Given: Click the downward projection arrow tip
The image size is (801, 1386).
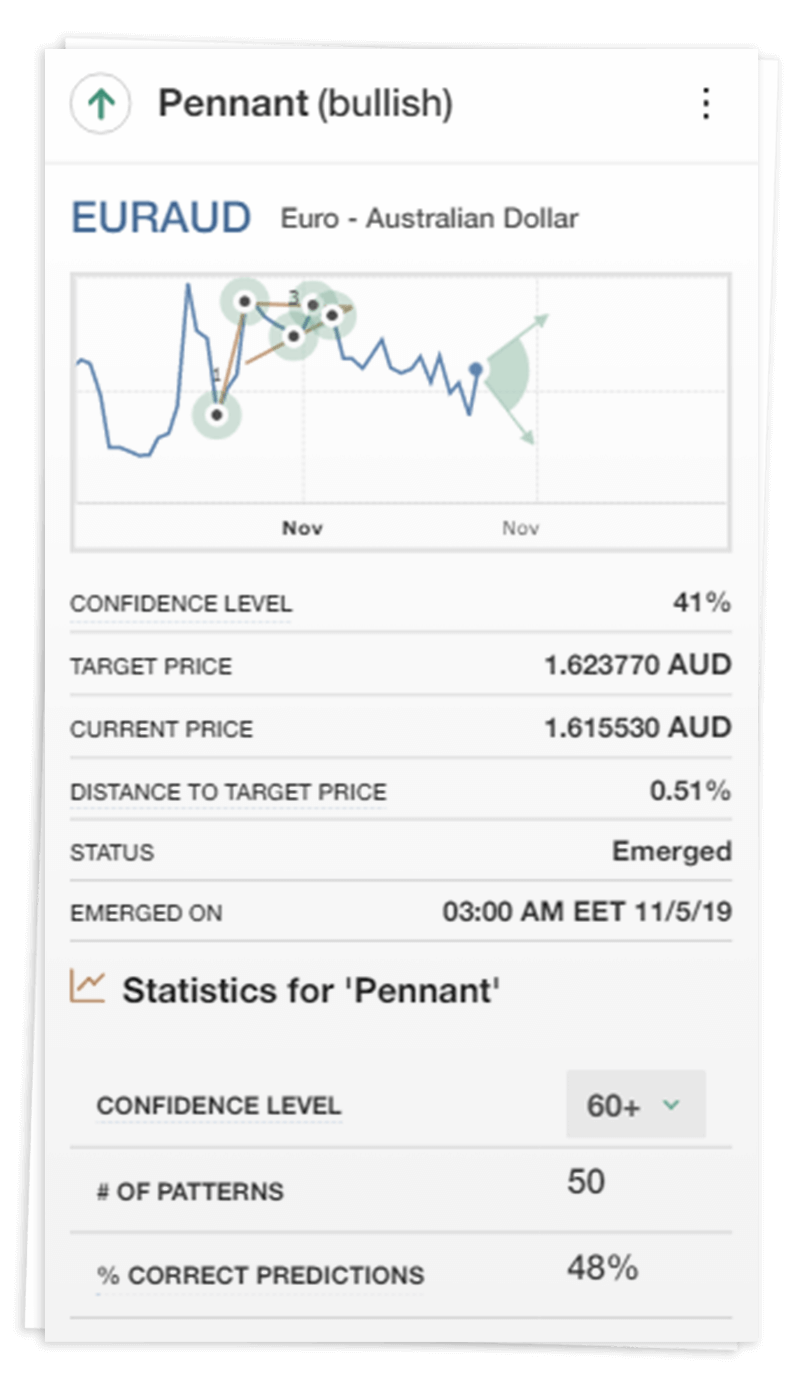Looking at the screenshot, I should coord(530,439).
